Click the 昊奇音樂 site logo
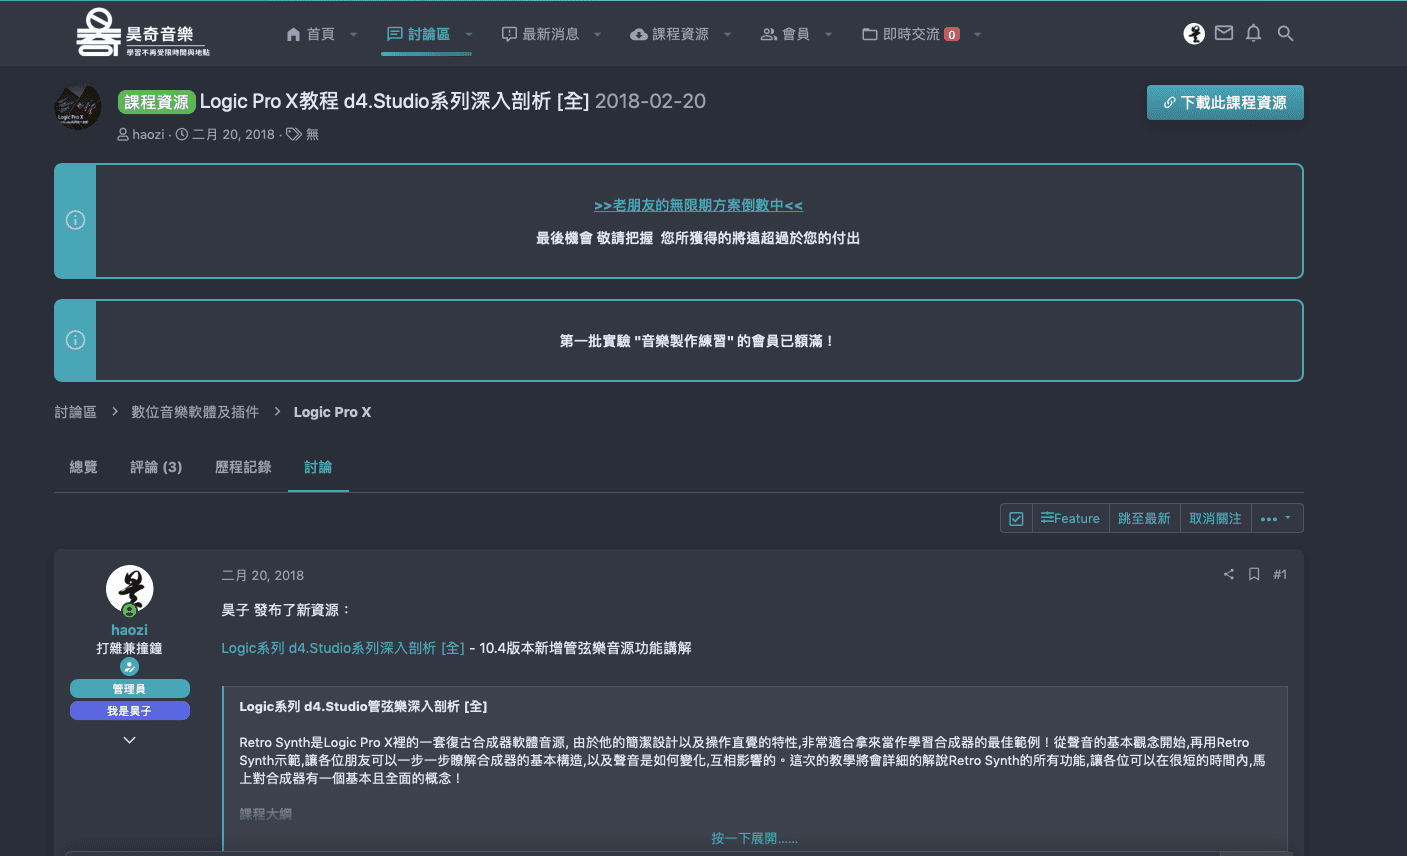 [x=142, y=34]
